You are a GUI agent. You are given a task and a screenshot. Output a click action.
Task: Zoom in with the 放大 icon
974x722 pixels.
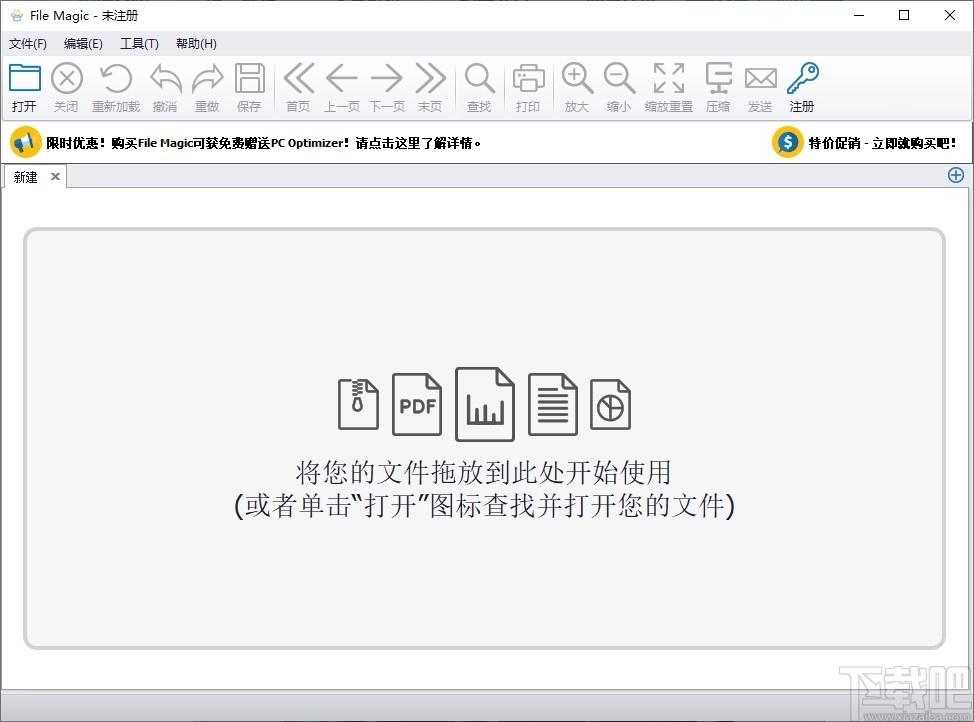pos(577,79)
